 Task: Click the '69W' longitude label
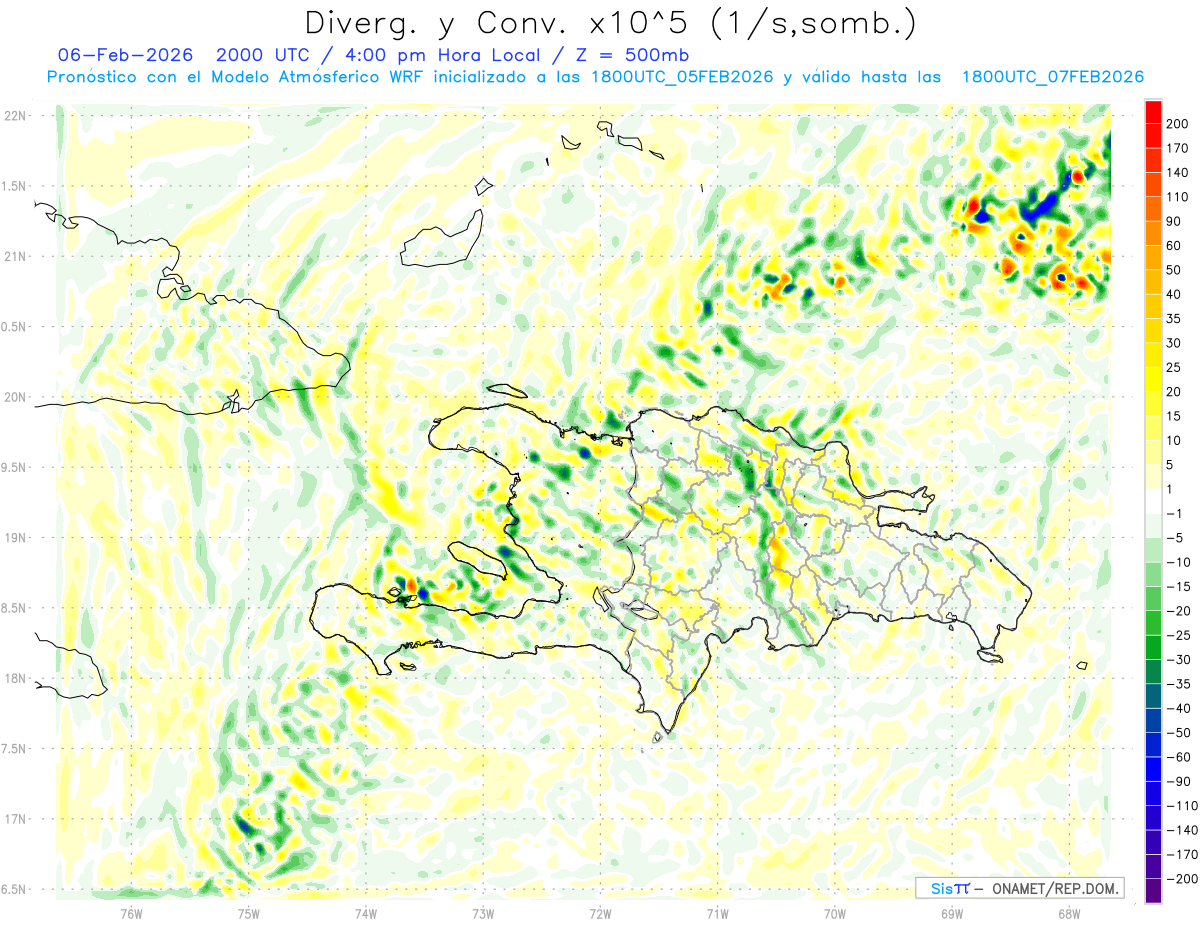point(952,912)
